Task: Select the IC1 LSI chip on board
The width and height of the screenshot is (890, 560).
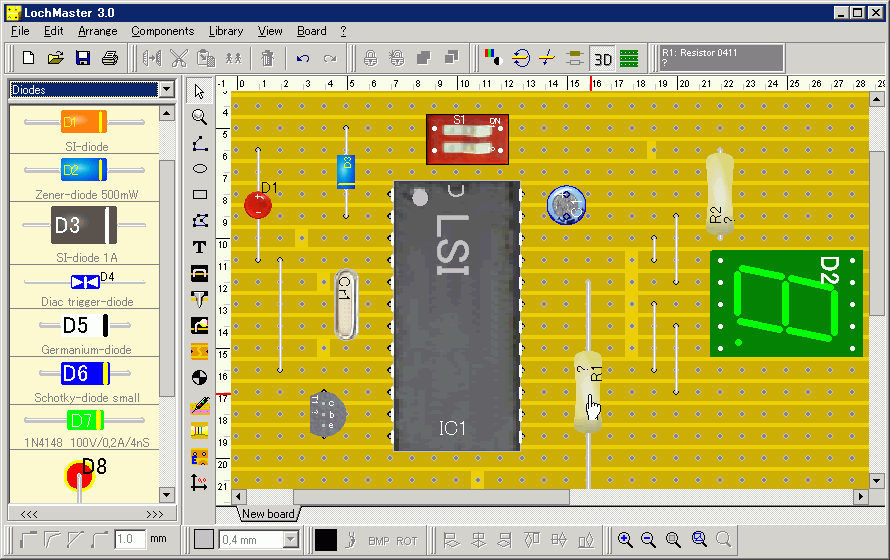Action: [x=457, y=316]
